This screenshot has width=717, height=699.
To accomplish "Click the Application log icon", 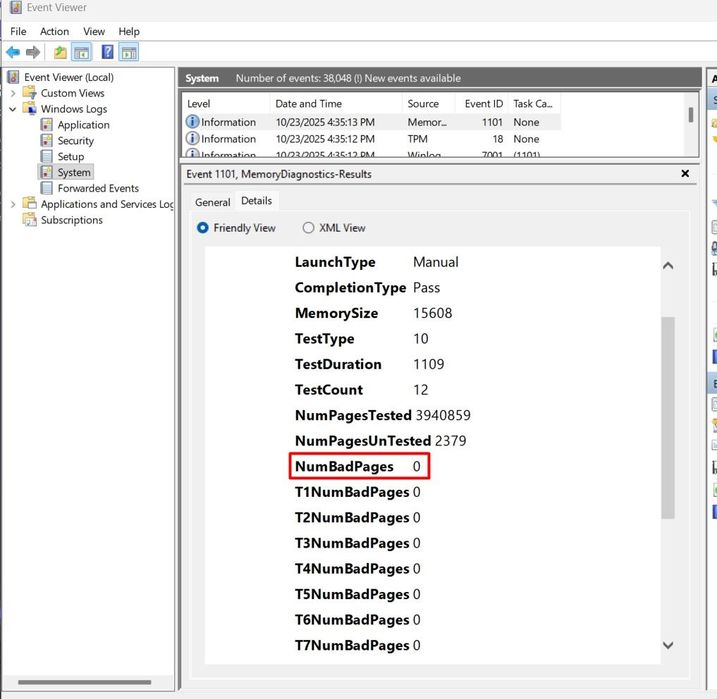I will pos(46,125).
